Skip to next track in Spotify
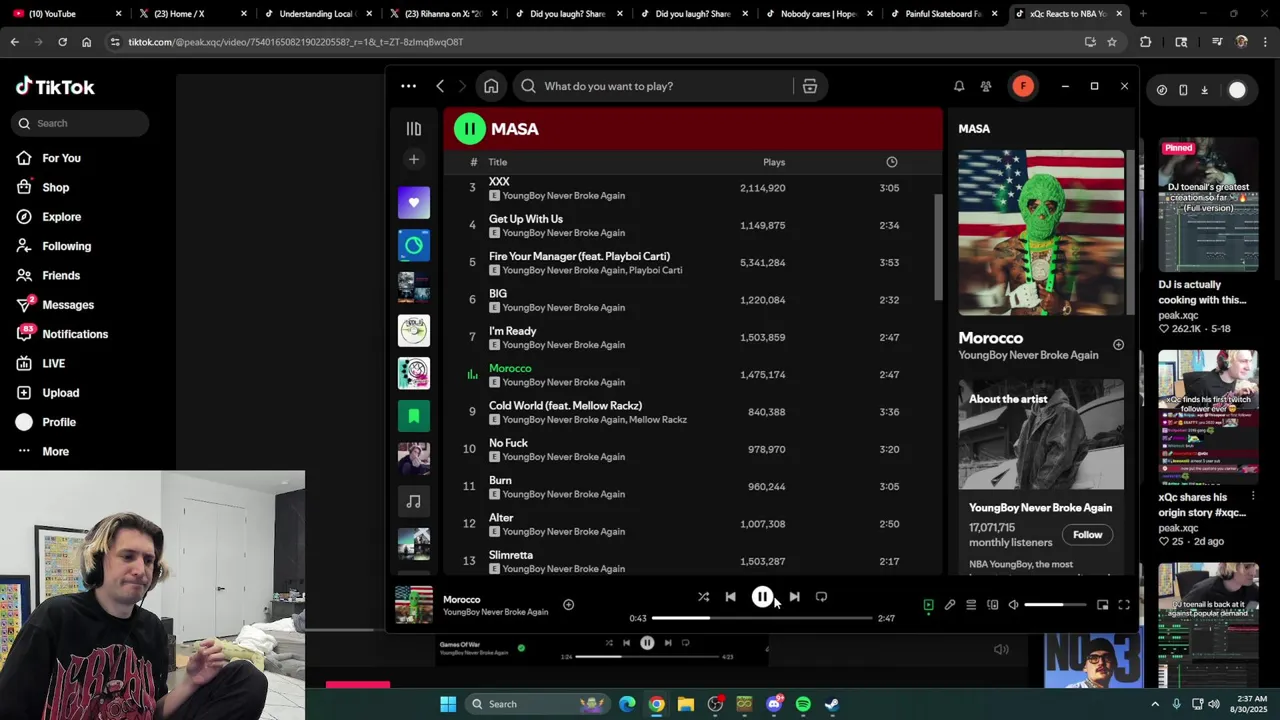 point(794,597)
